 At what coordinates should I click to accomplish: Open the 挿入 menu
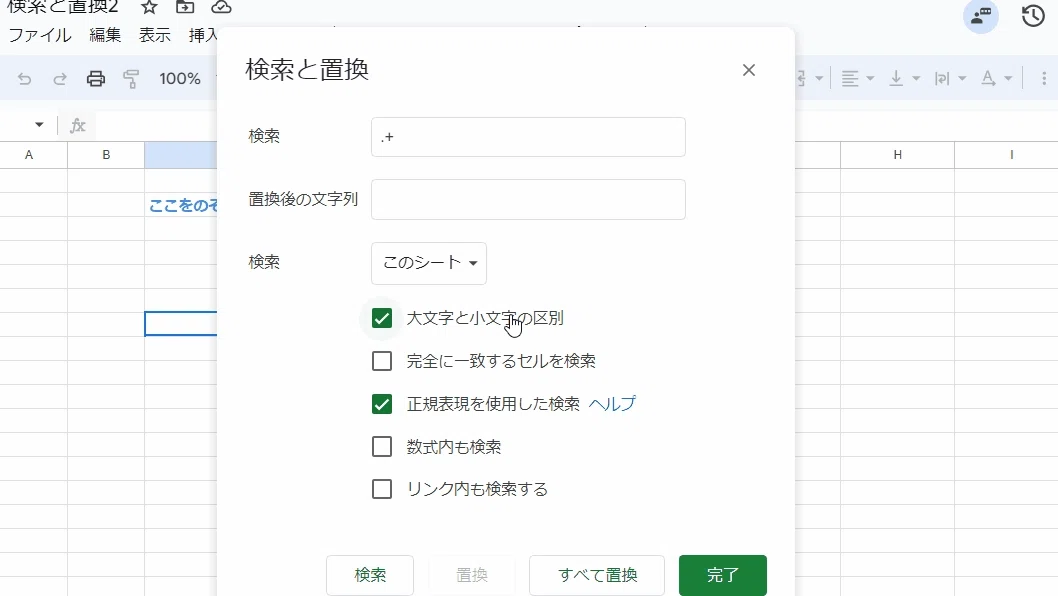[202, 35]
